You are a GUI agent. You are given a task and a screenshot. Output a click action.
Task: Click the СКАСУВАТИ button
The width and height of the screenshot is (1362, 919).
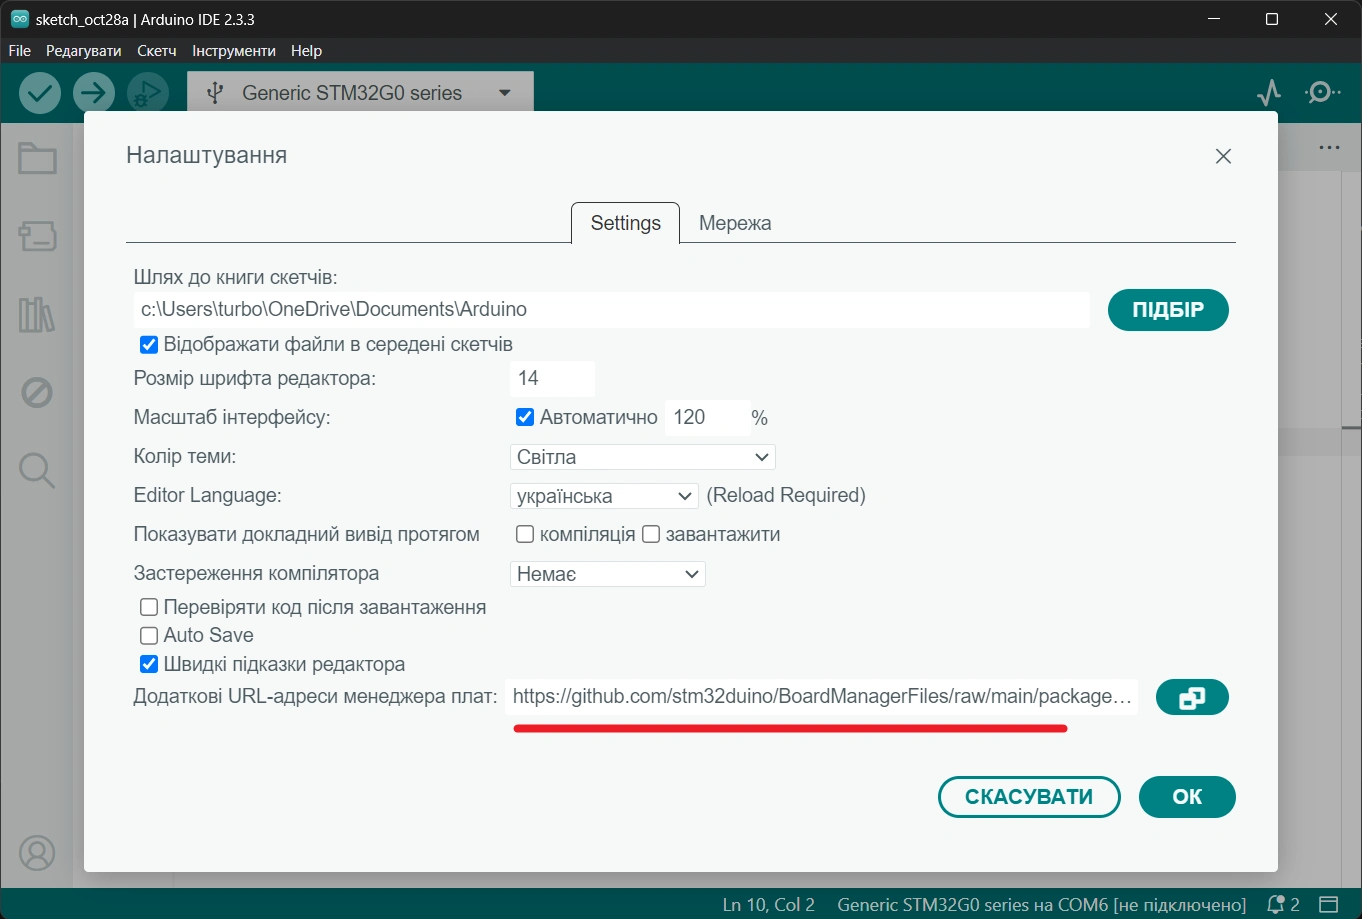click(x=1029, y=797)
